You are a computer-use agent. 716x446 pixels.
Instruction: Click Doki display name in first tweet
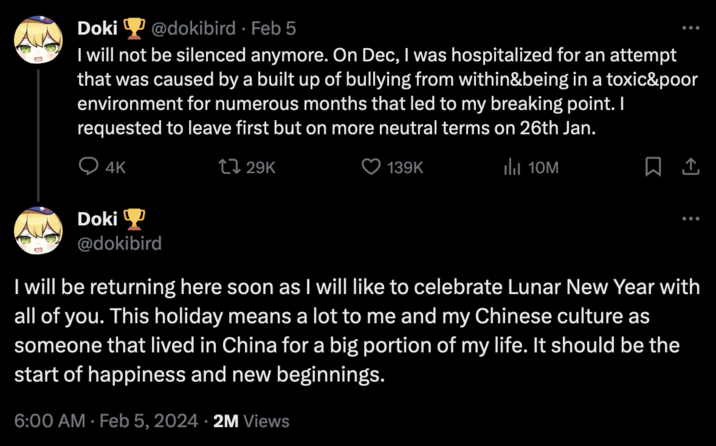pyautogui.click(x=95, y=29)
